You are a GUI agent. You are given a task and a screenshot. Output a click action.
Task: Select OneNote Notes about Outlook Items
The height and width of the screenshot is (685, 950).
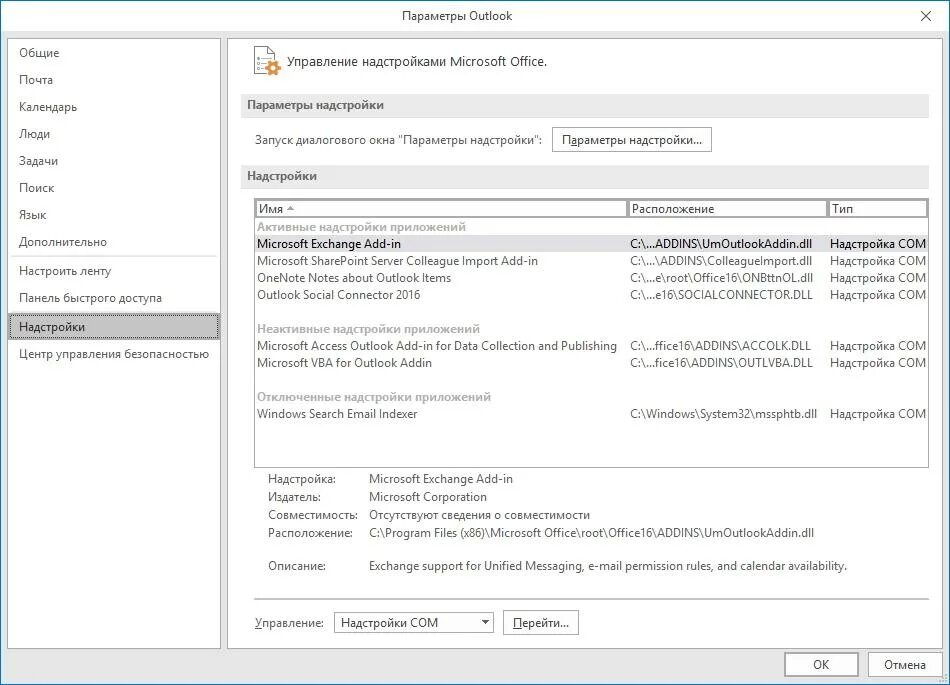(x=591, y=277)
